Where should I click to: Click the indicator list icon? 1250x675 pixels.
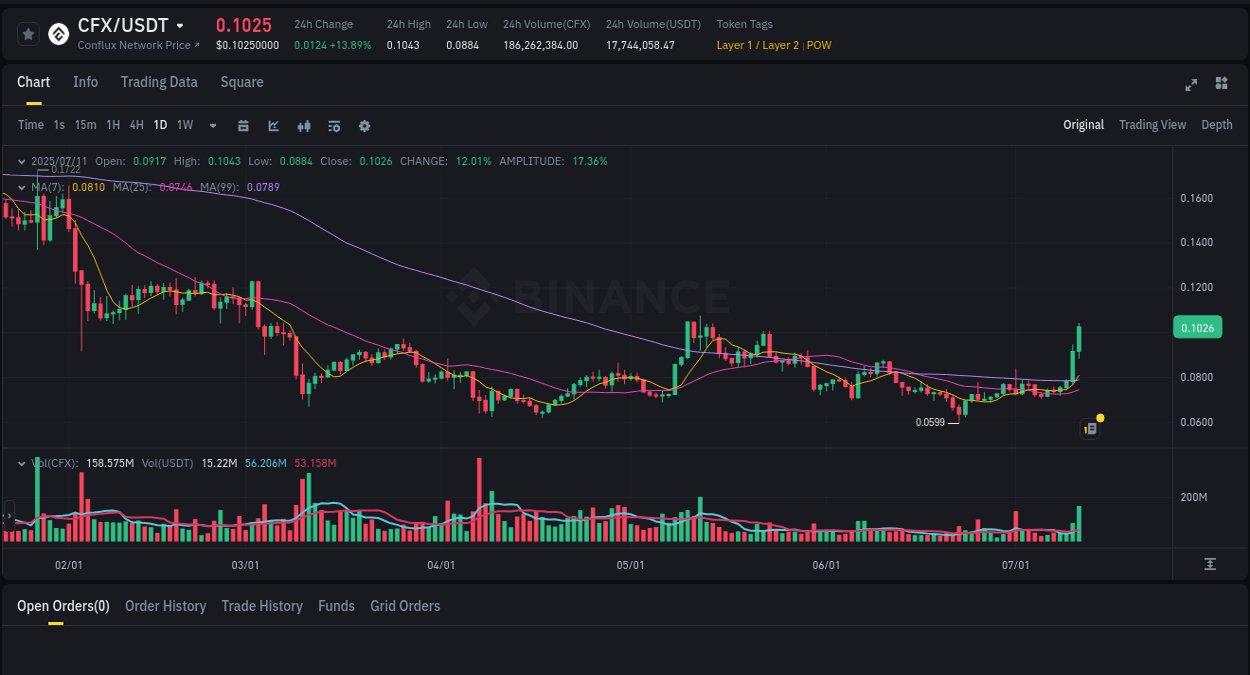(334, 125)
